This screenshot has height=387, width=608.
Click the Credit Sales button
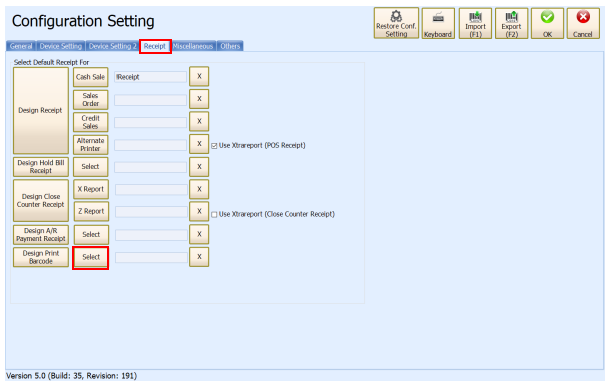[x=90, y=122]
